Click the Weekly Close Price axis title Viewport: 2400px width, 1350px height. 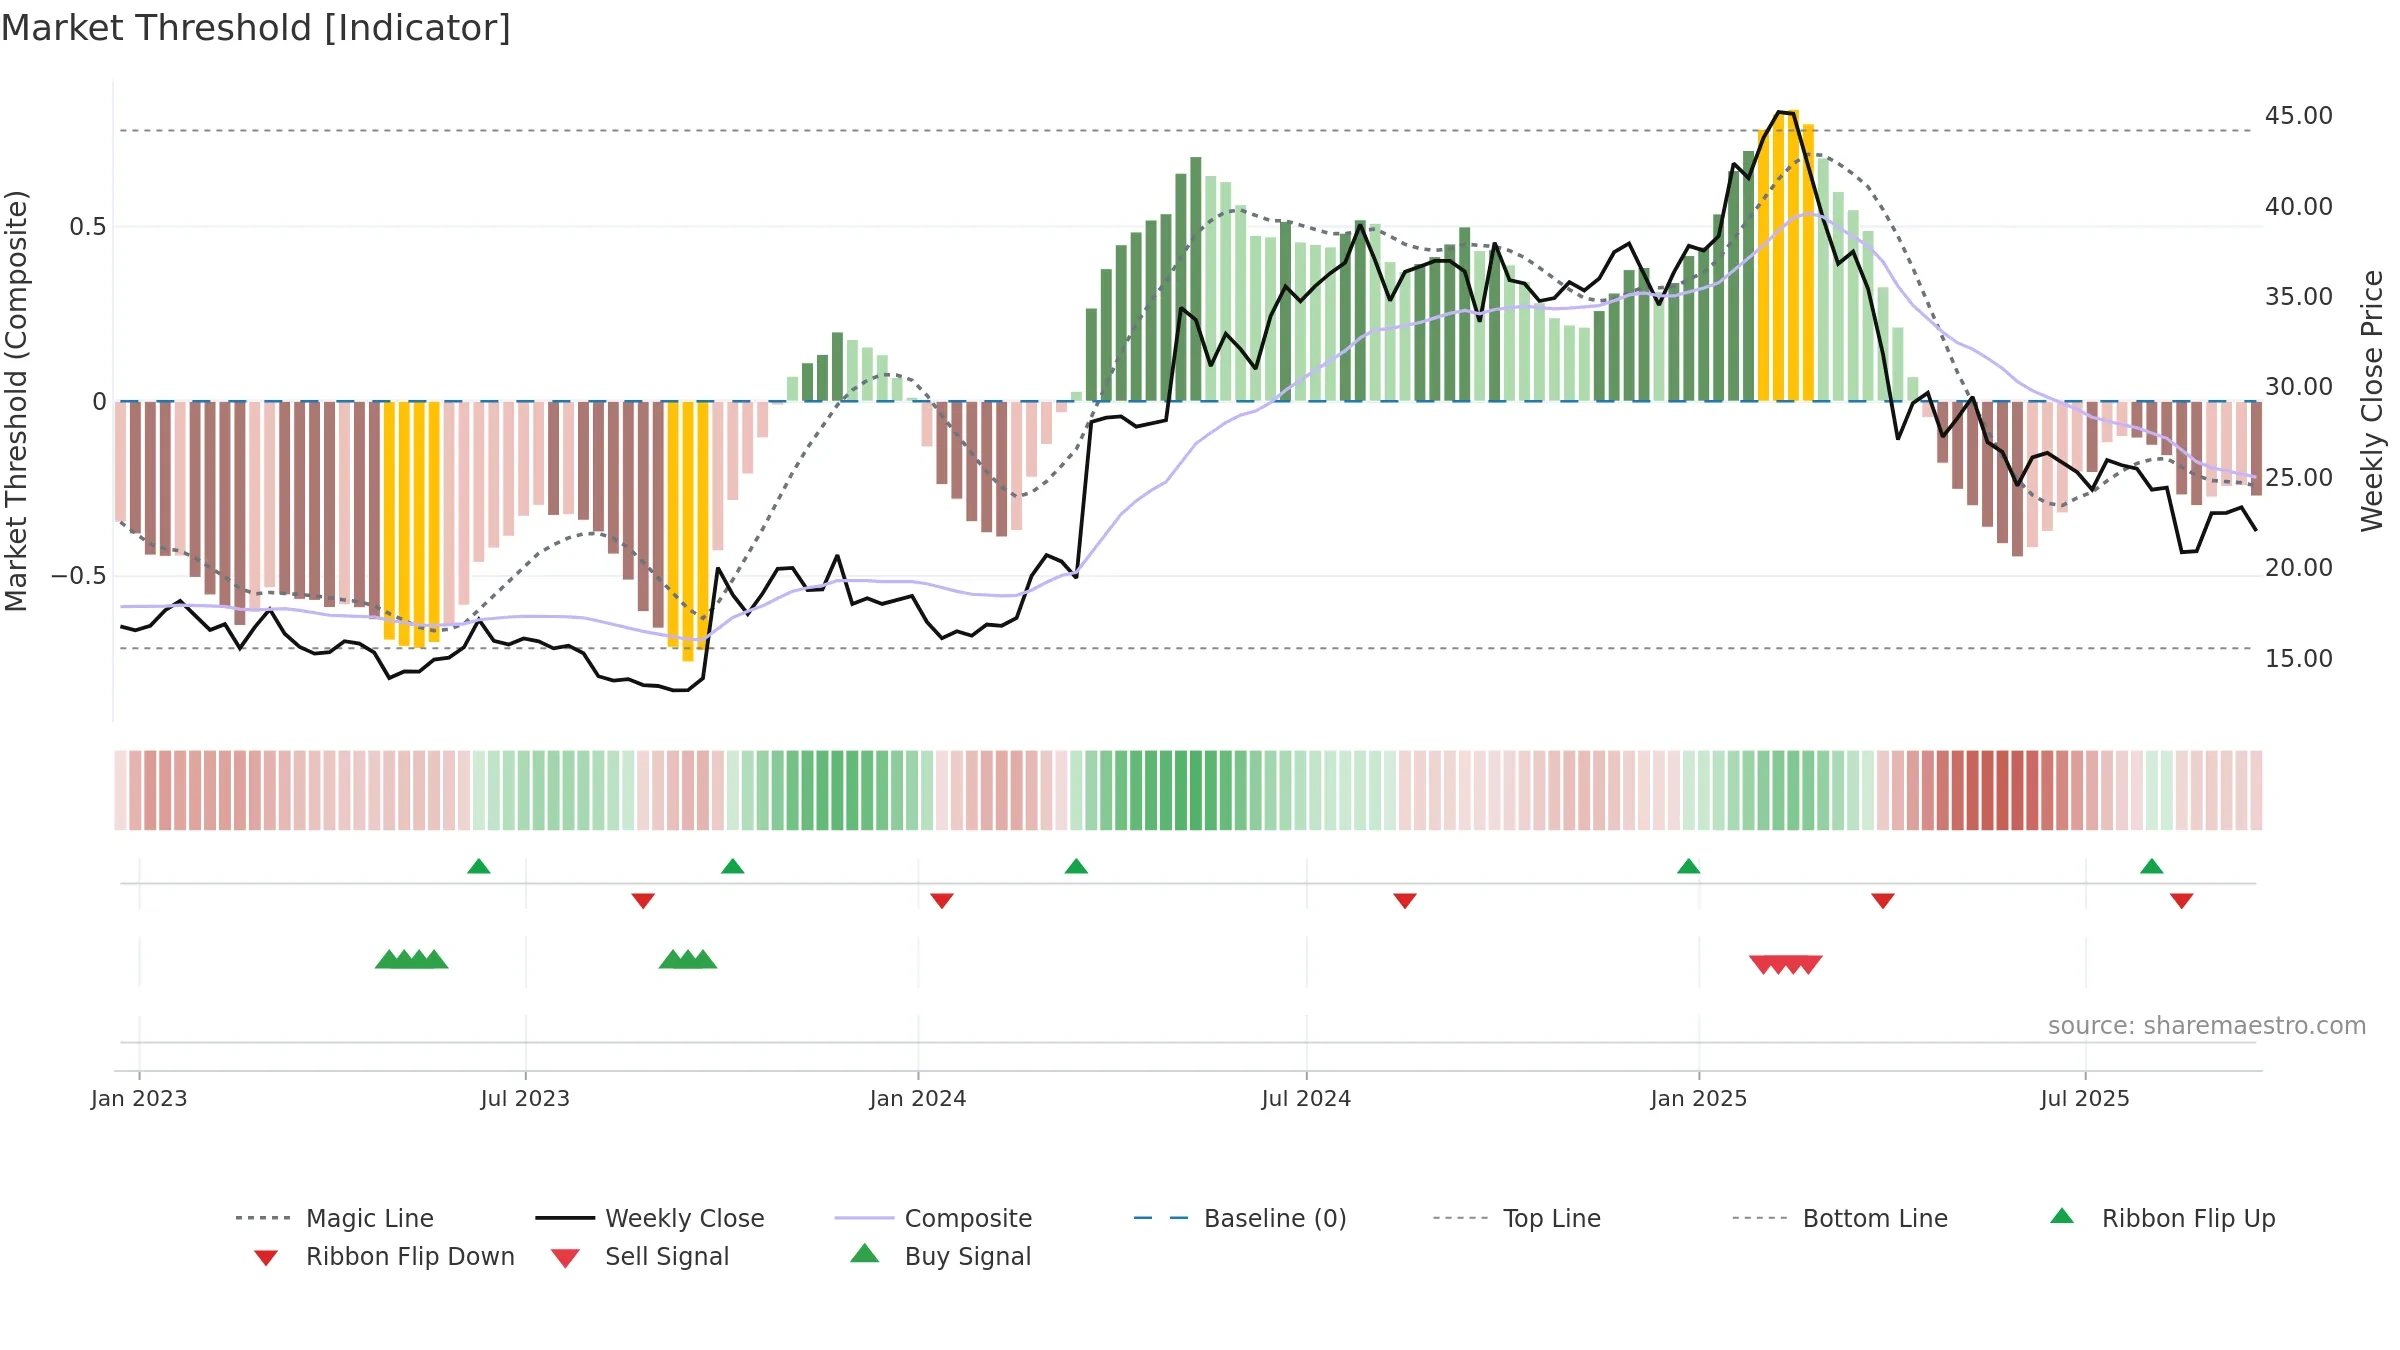click(x=2372, y=401)
